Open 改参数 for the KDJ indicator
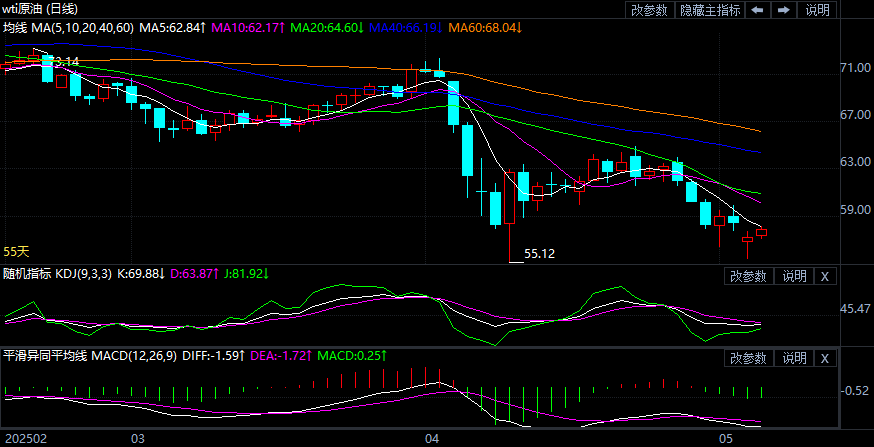Screen dimensions: 874x447 click(x=747, y=276)
